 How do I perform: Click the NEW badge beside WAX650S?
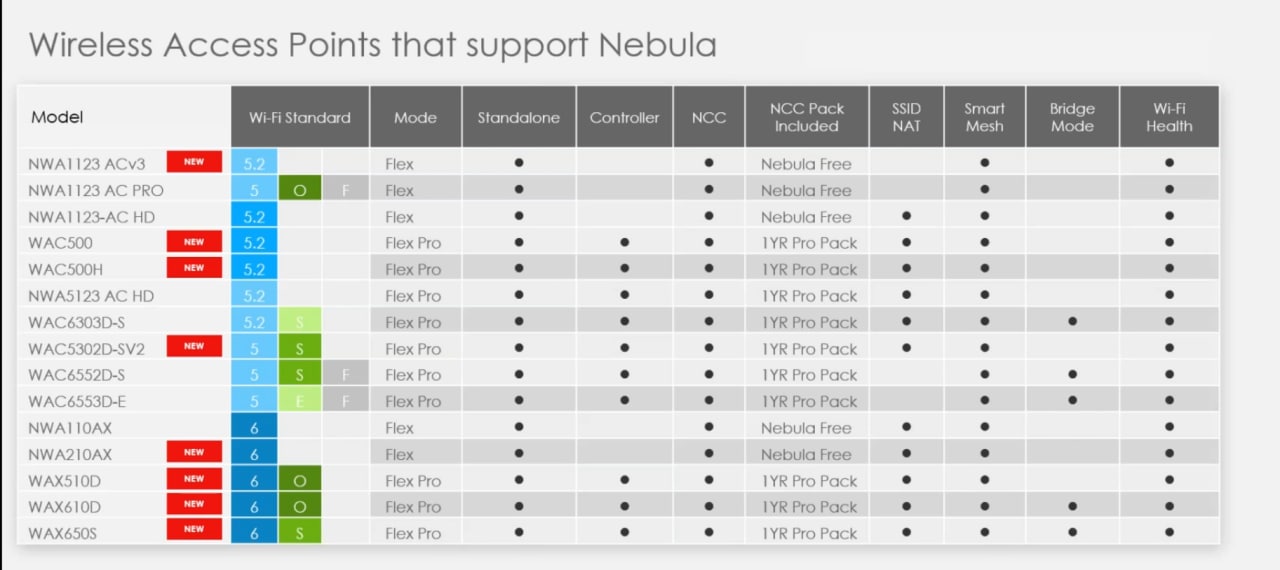pos(194,530)
